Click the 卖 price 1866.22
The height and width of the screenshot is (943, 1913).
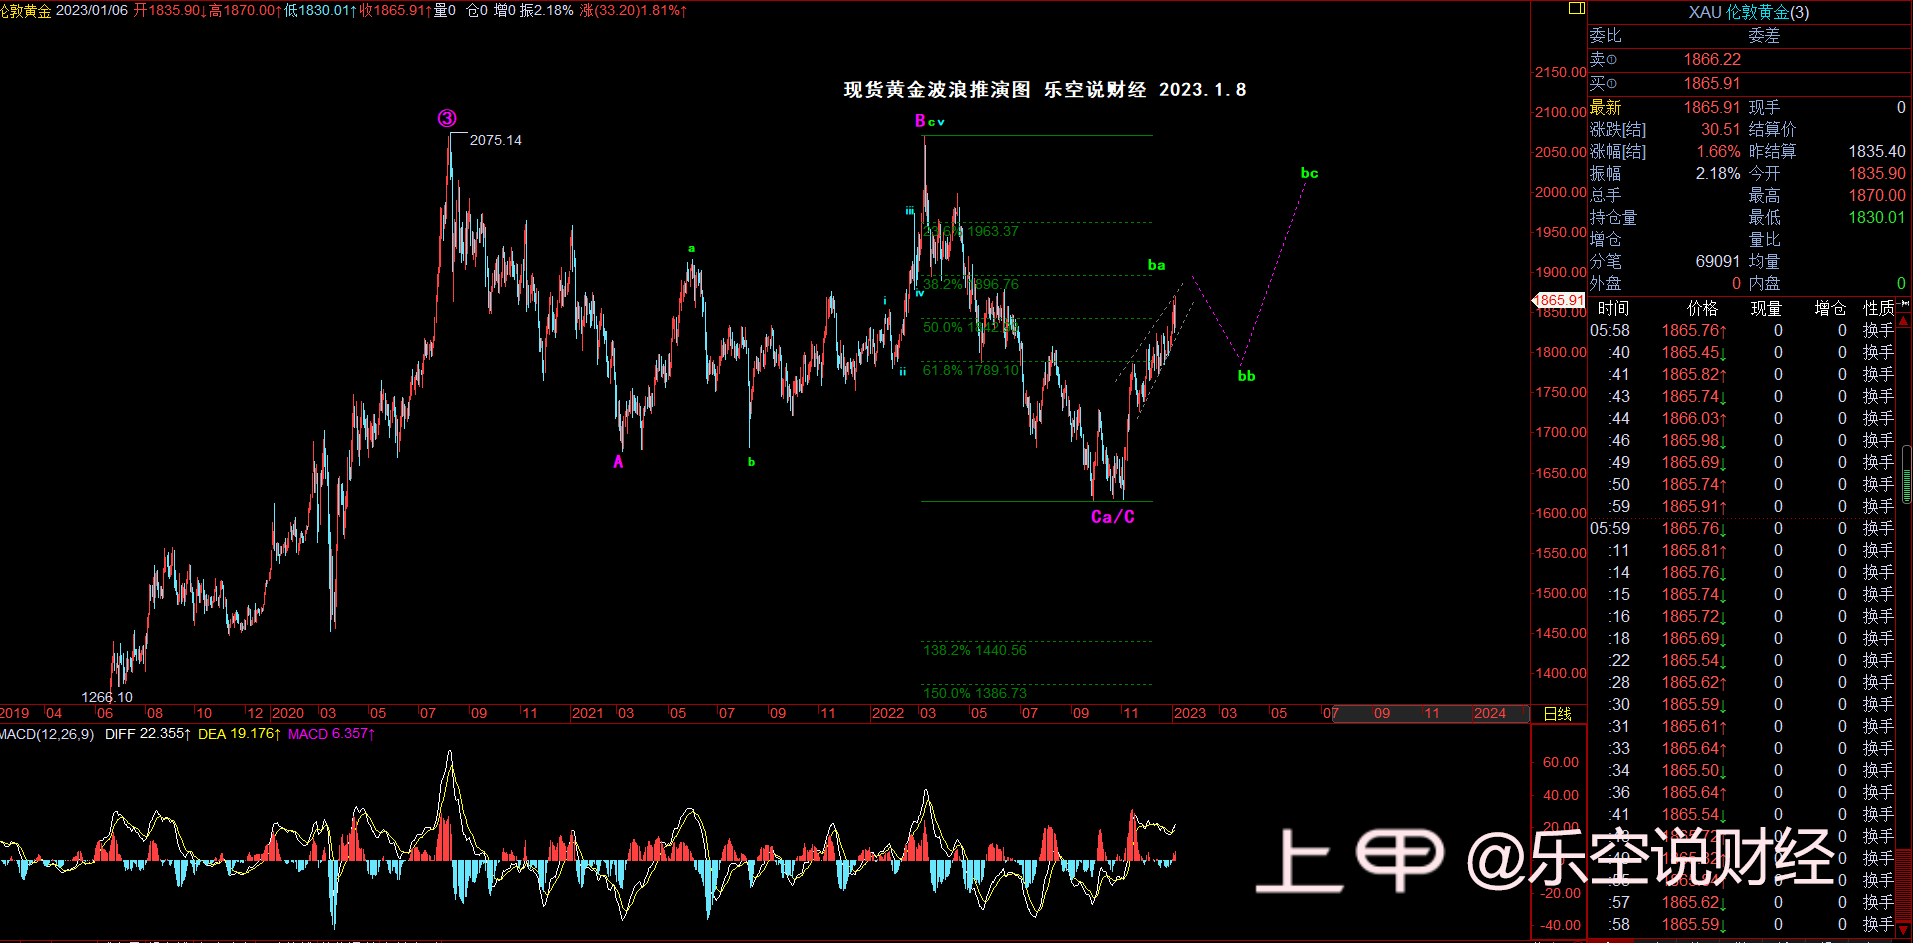click(1712, 60)
